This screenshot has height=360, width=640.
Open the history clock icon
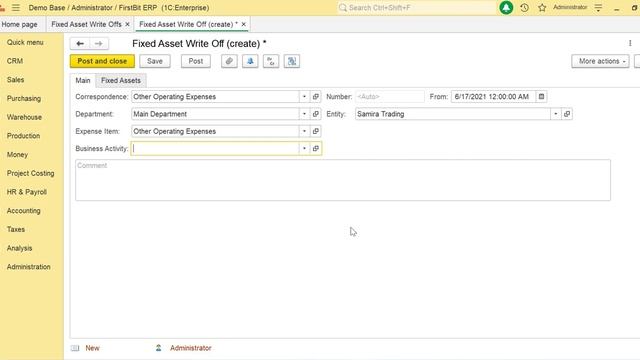pos(524,7)
